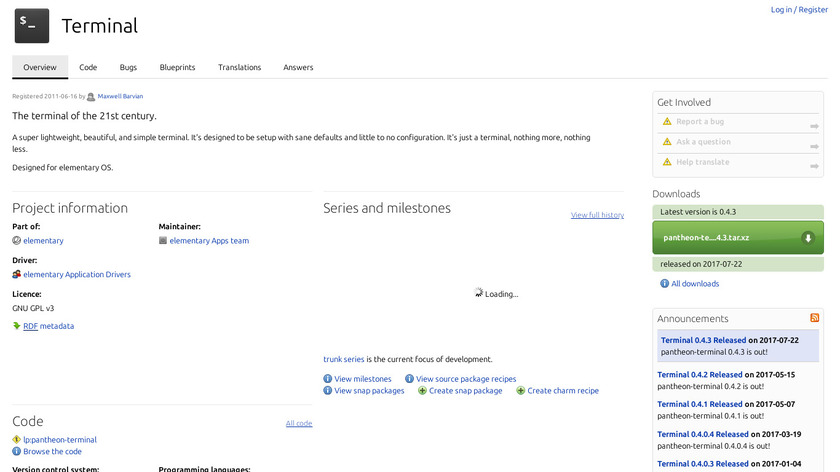Click the download arrow icon on green button

point(808,238)
